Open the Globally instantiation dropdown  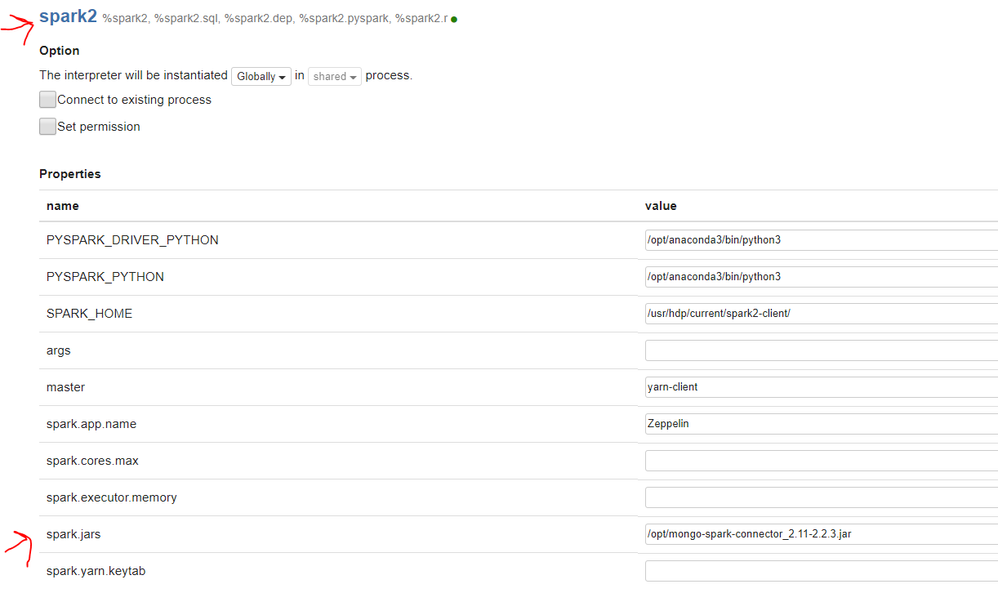tap(261, 76)
